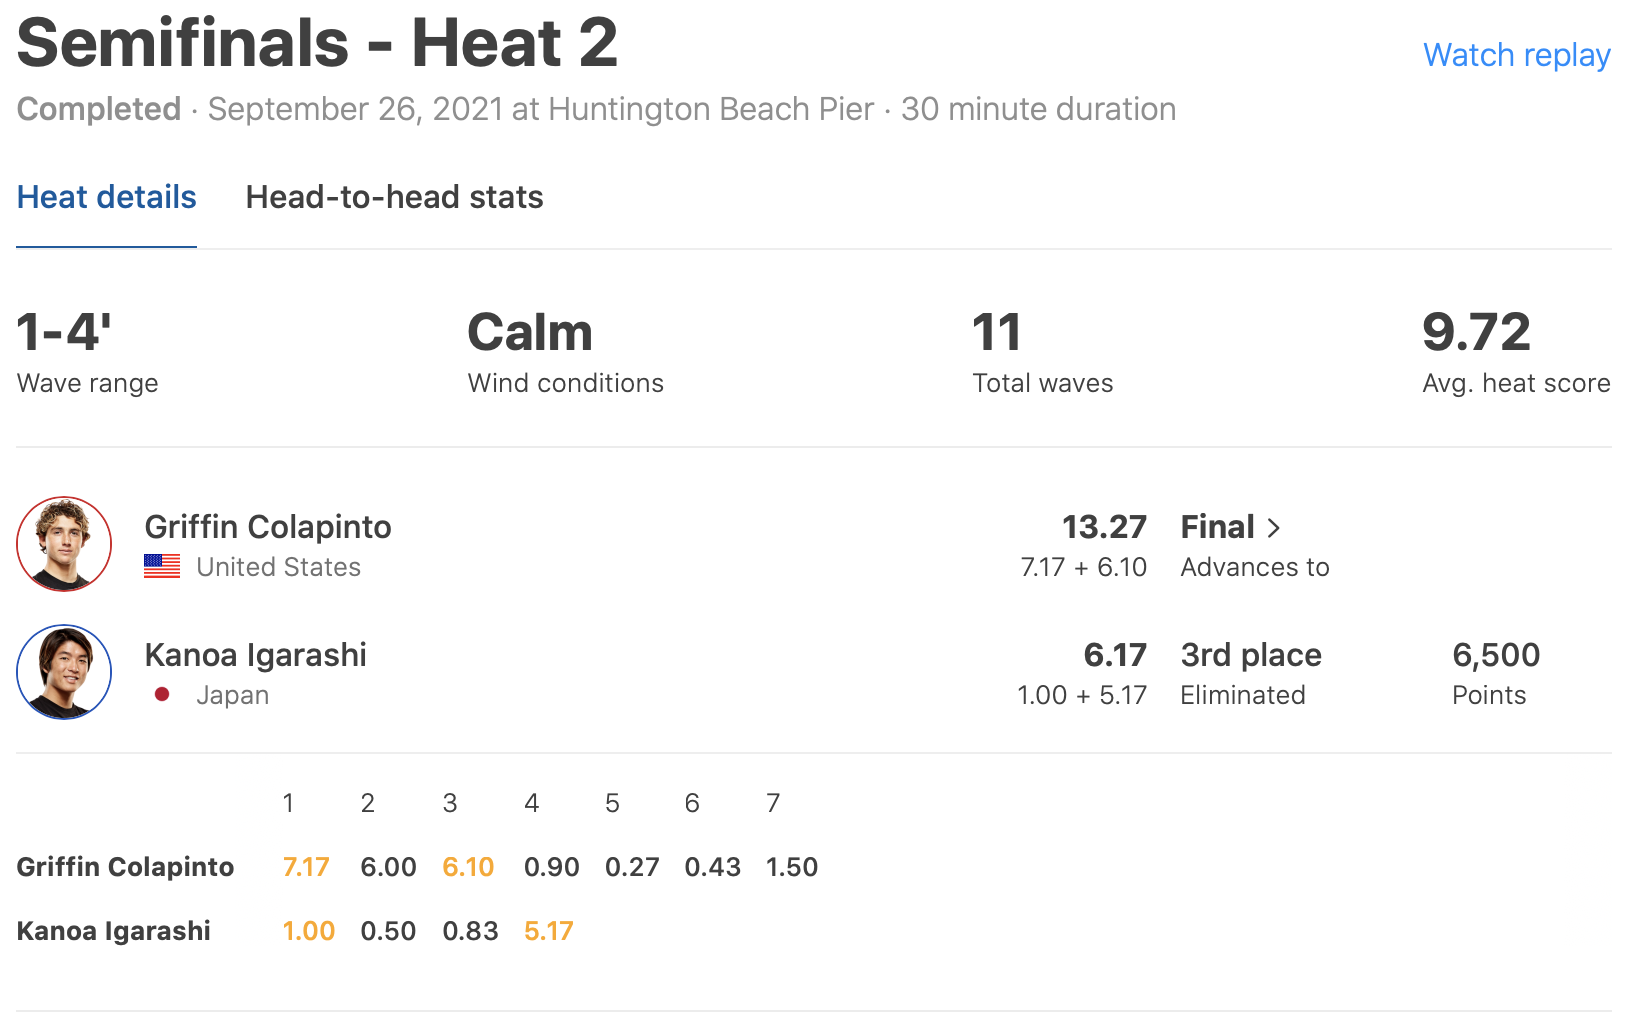1632x1018 pixels.
Task: Click the Japan flag icon
Action: pyautogui.click(x=162, y=695)
